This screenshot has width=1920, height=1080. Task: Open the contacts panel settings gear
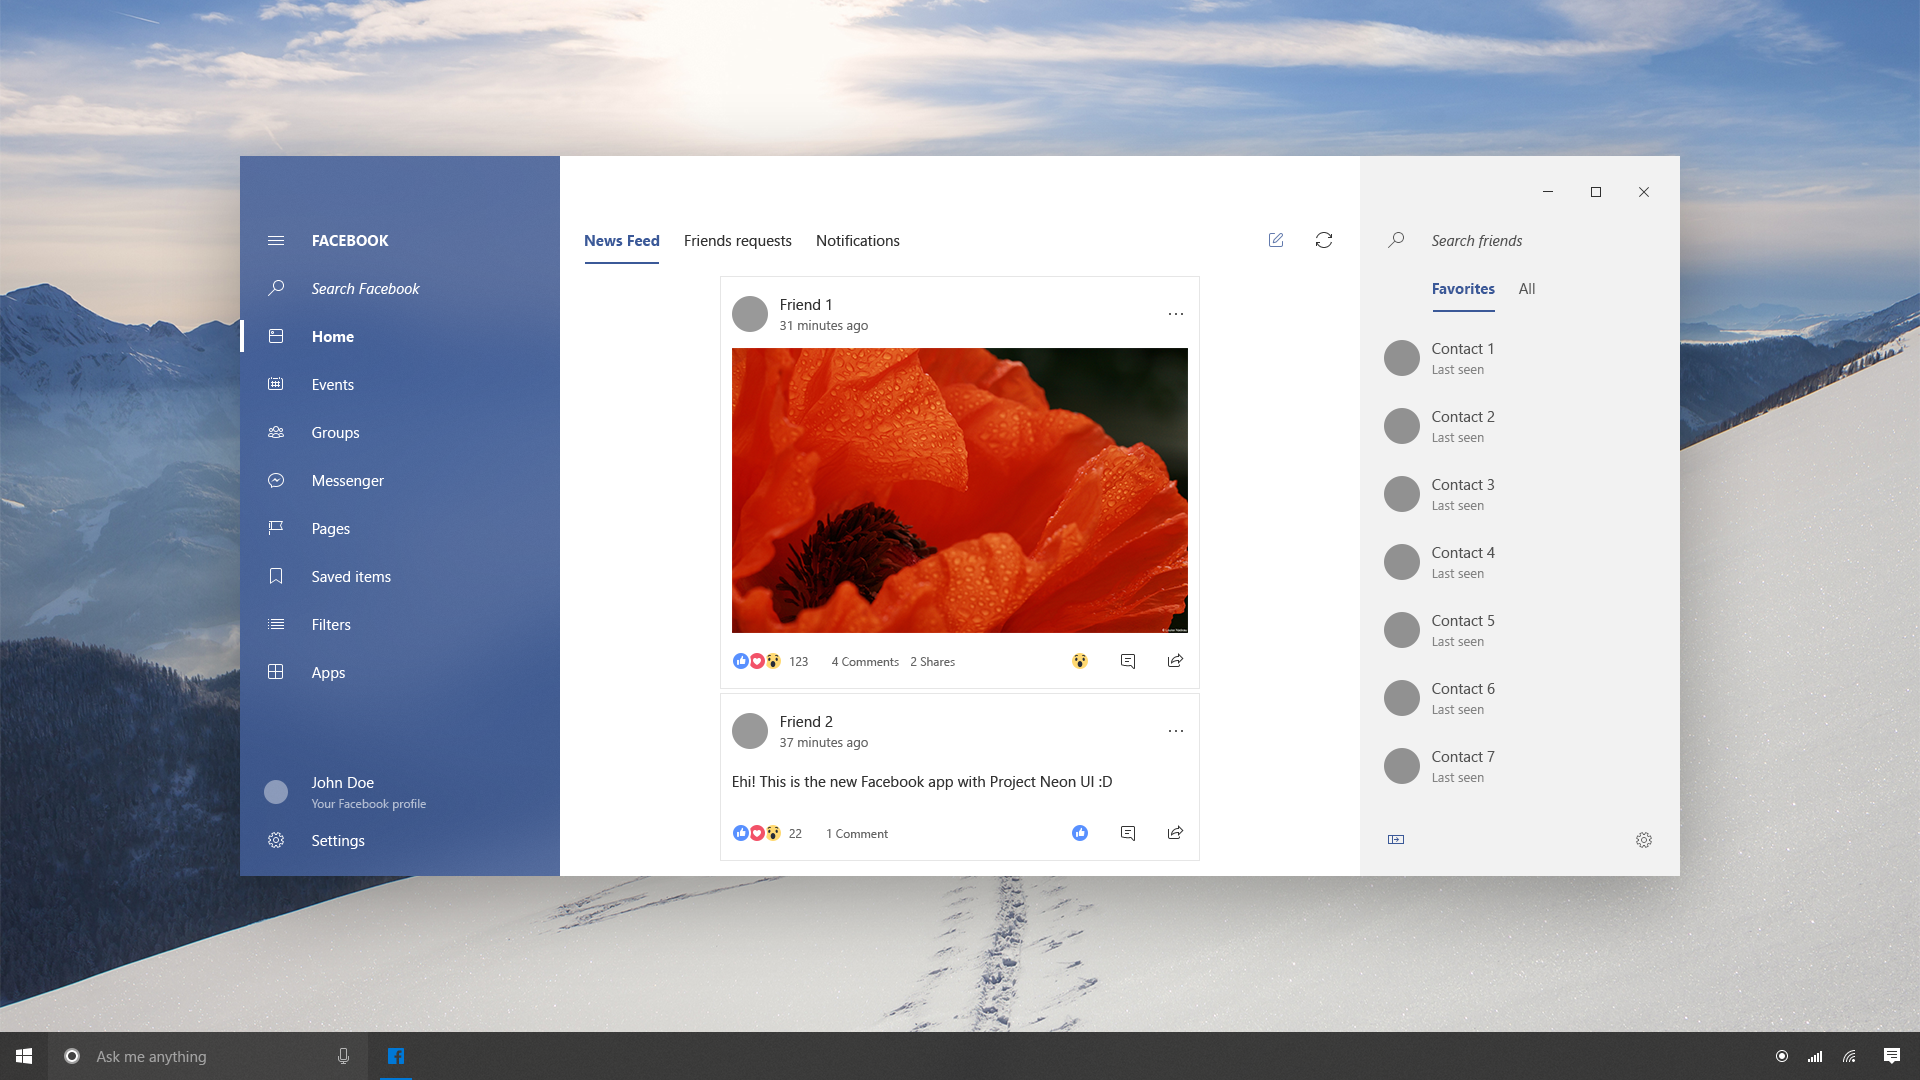[1644, 840]
